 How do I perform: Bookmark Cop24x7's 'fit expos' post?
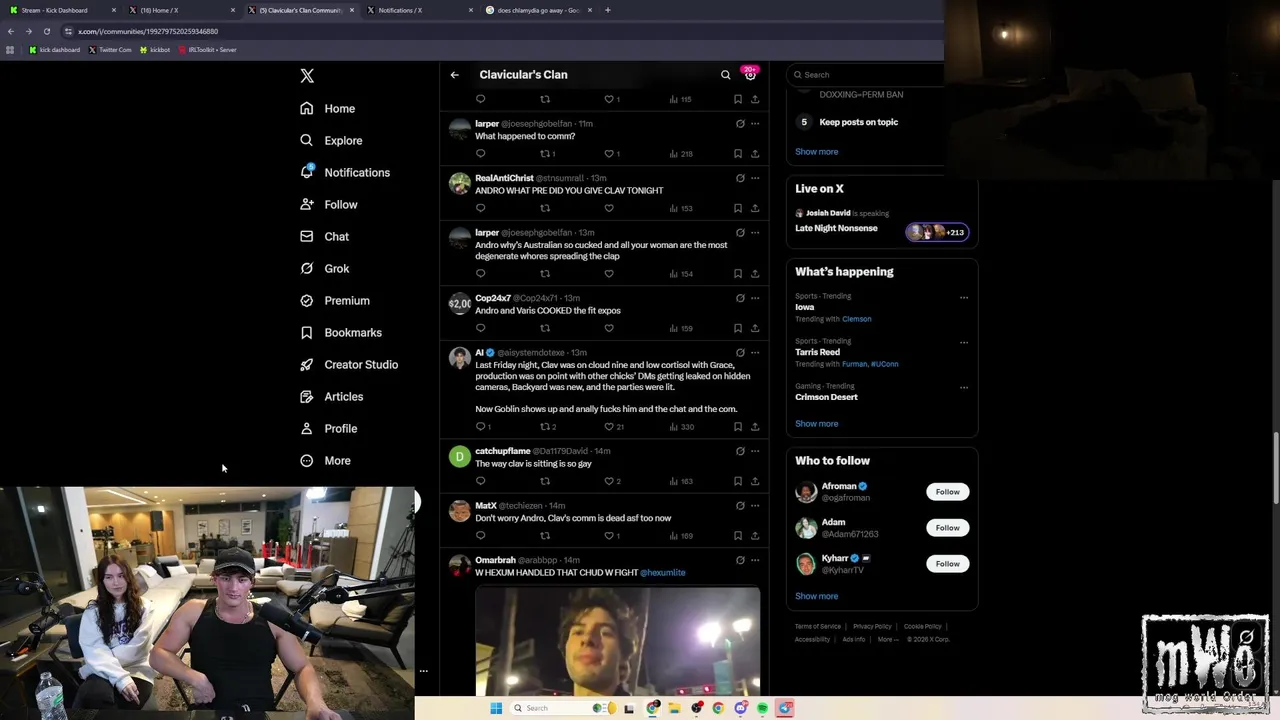click(x=738, y=328)
